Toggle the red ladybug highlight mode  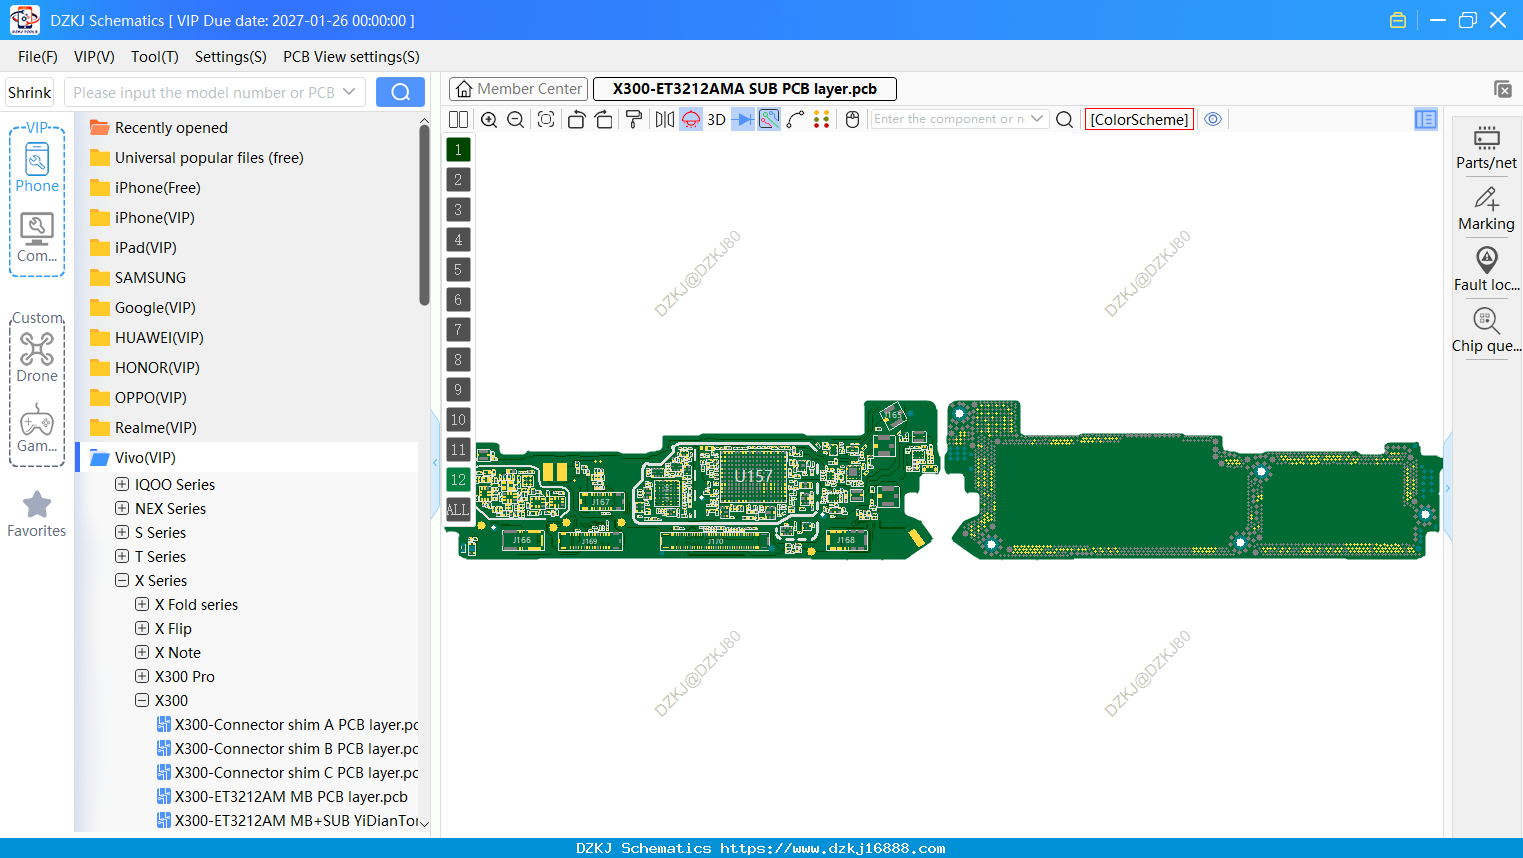pyautogui.click(x=691, y=119)
